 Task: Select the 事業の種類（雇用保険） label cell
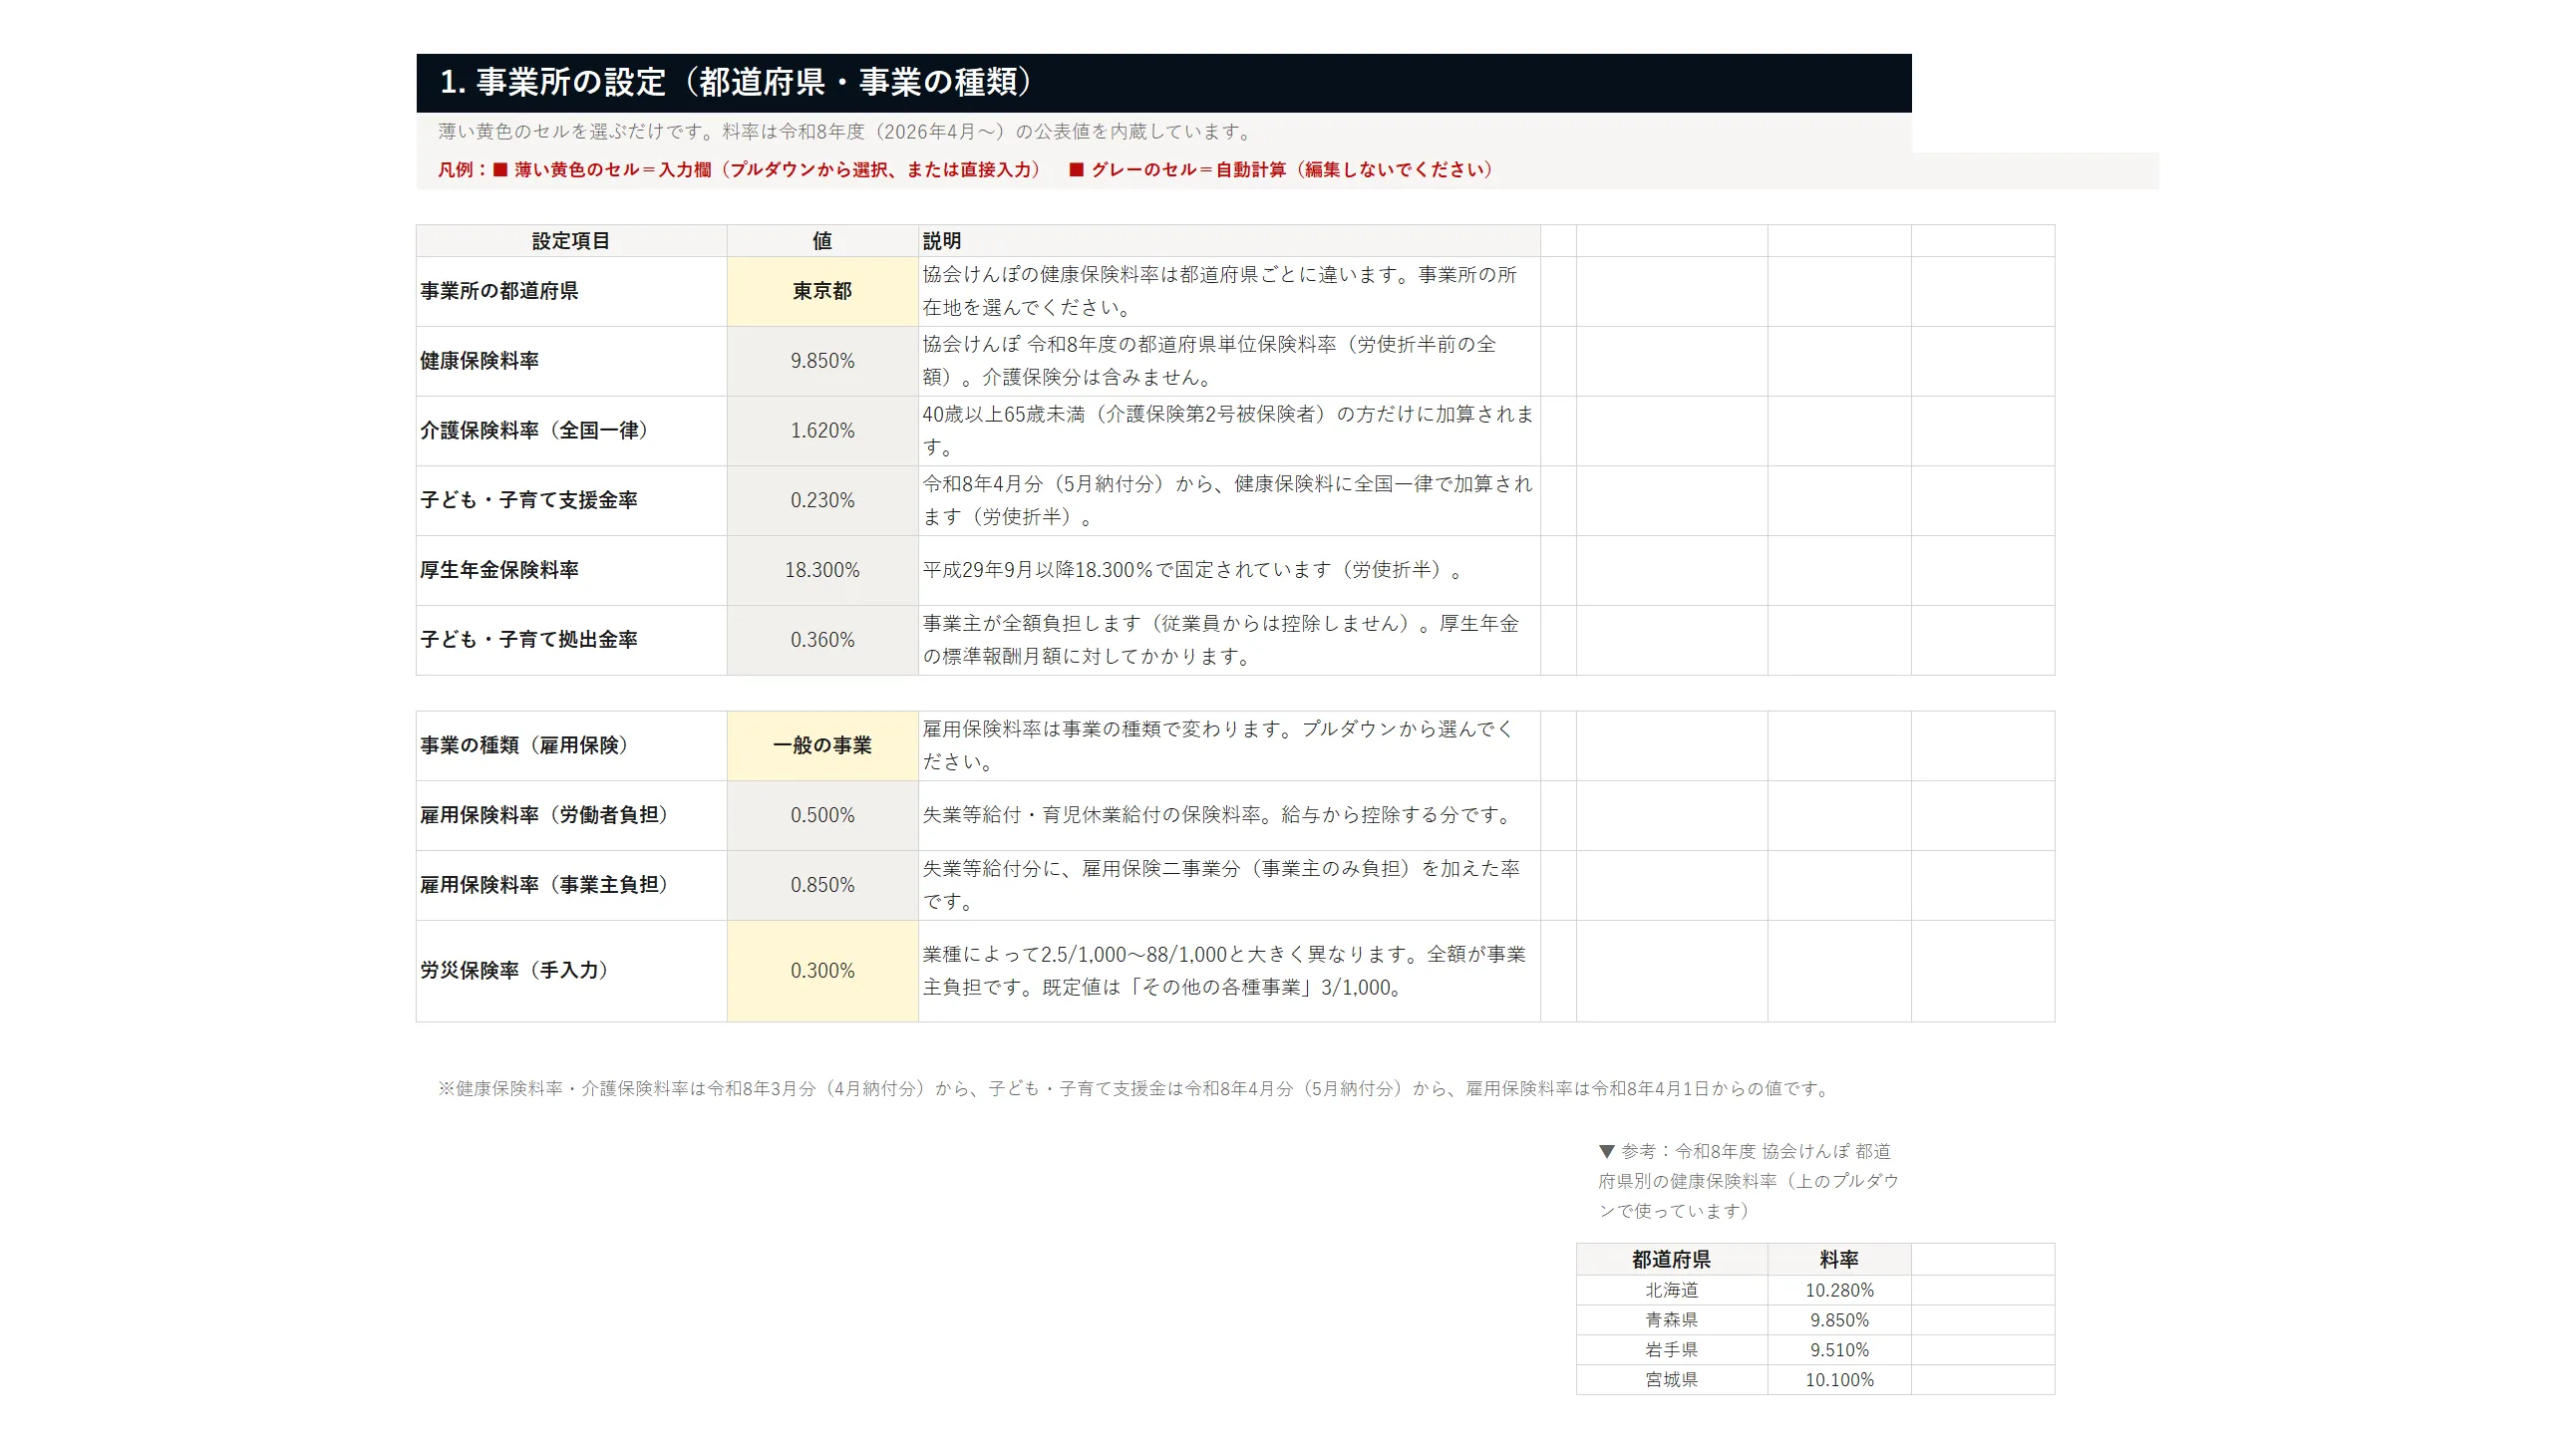(x=571, y=745)
